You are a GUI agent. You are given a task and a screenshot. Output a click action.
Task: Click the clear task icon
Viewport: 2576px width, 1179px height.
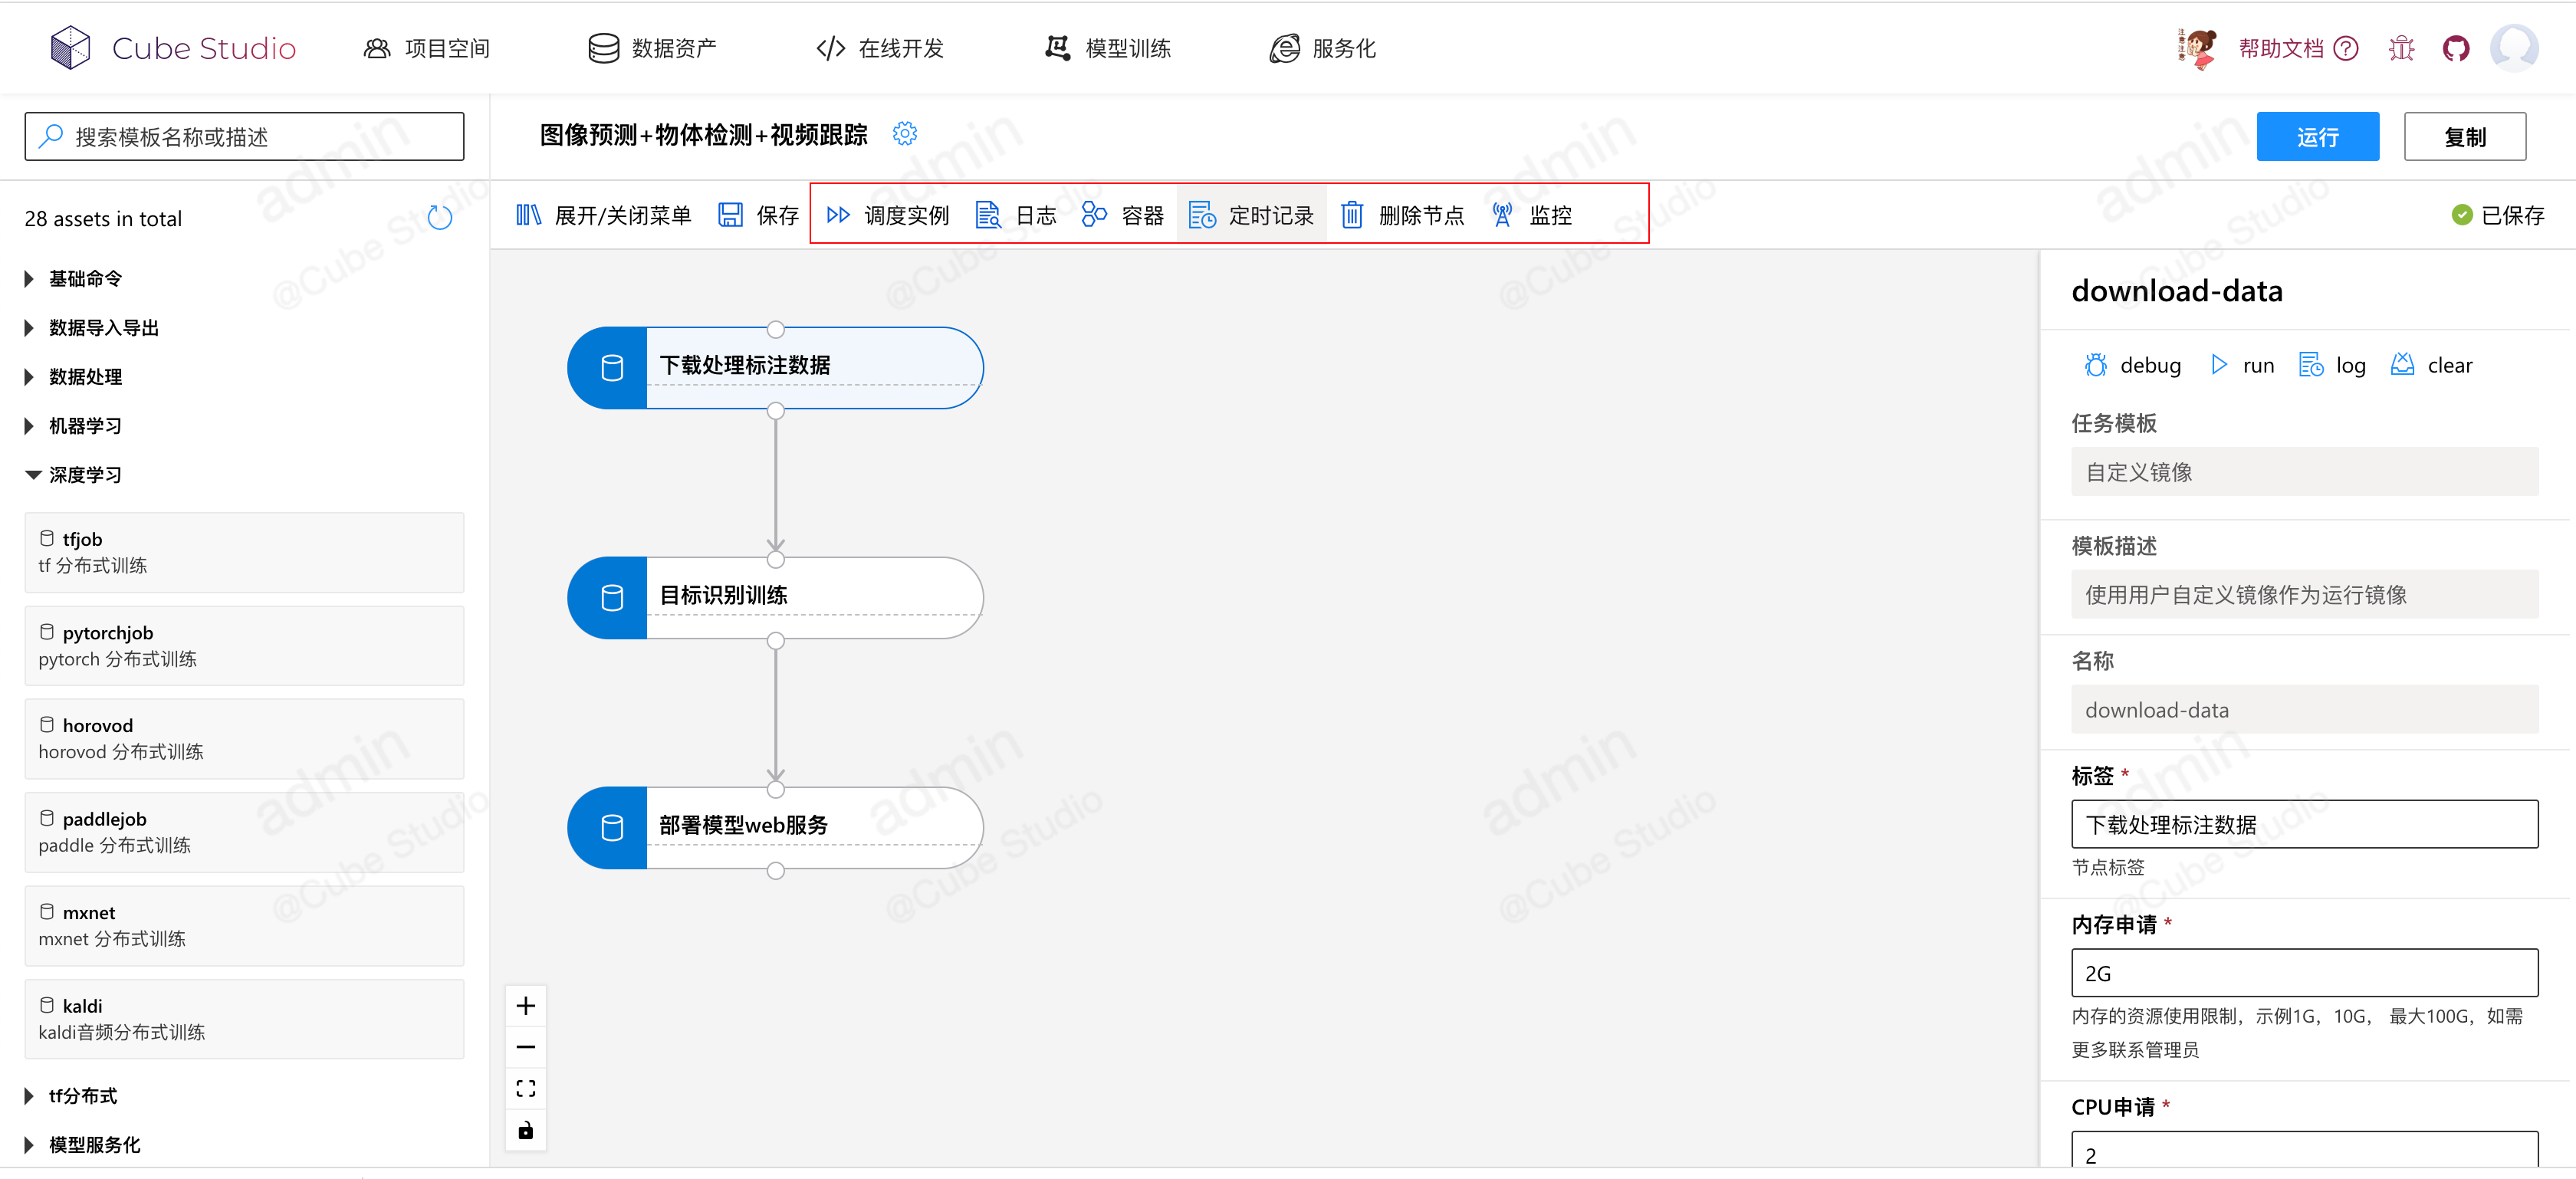click(2402, 365)
